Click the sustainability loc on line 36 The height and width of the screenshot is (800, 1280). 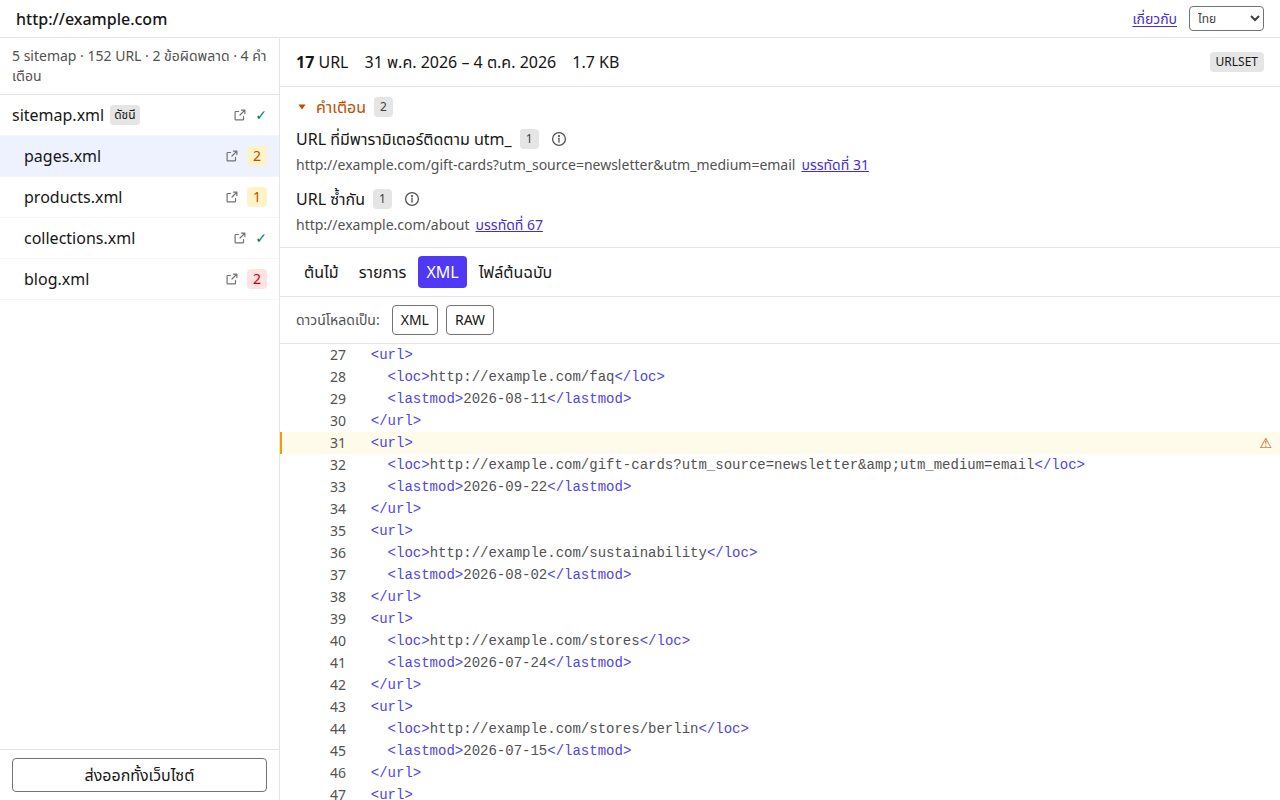(568, 553)
